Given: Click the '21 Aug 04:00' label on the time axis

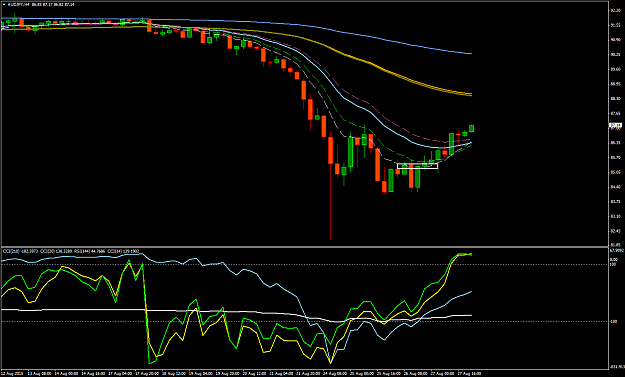Looking at the screenshot, I should (281, 373).
